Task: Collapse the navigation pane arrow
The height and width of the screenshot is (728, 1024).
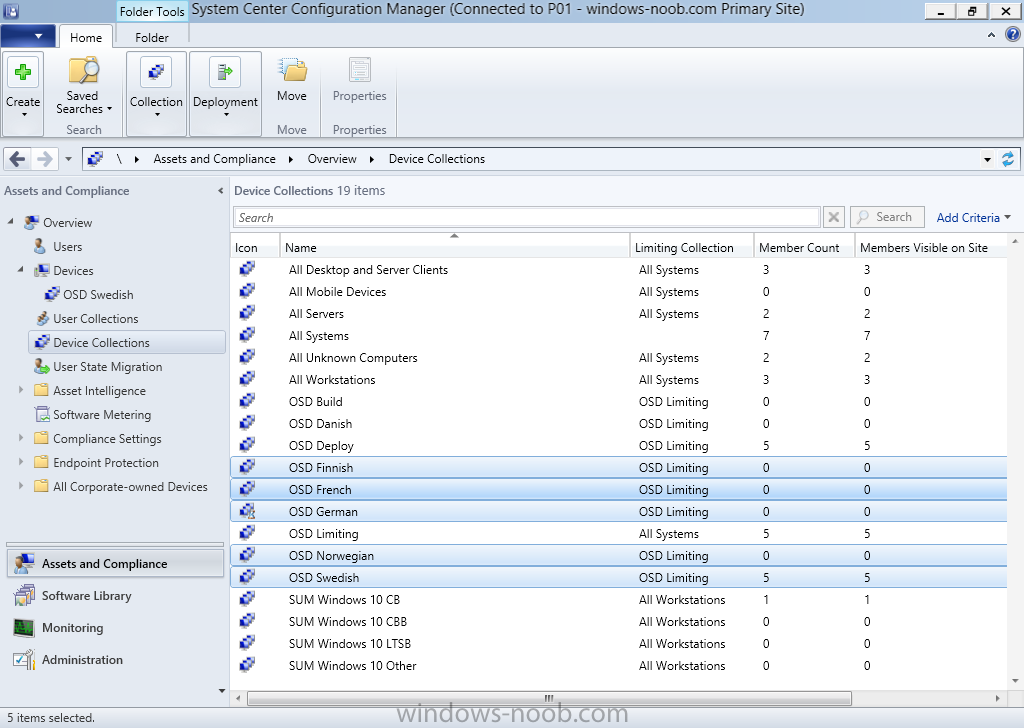Action: (220, 191)
